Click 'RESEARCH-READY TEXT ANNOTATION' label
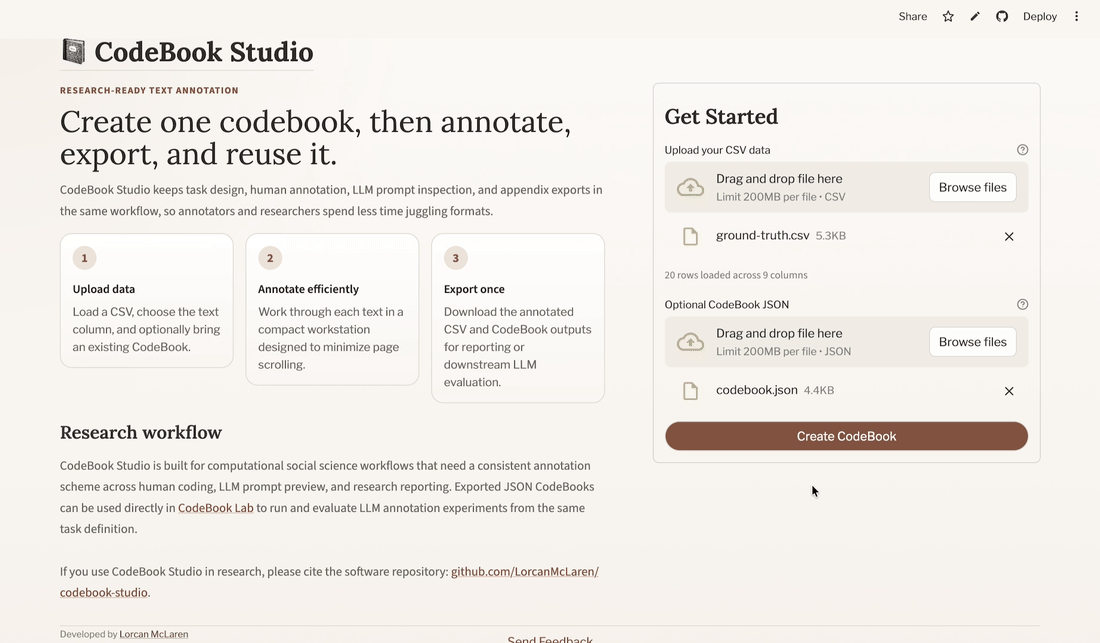This screenshot has height=643, width=1100. 149,90
